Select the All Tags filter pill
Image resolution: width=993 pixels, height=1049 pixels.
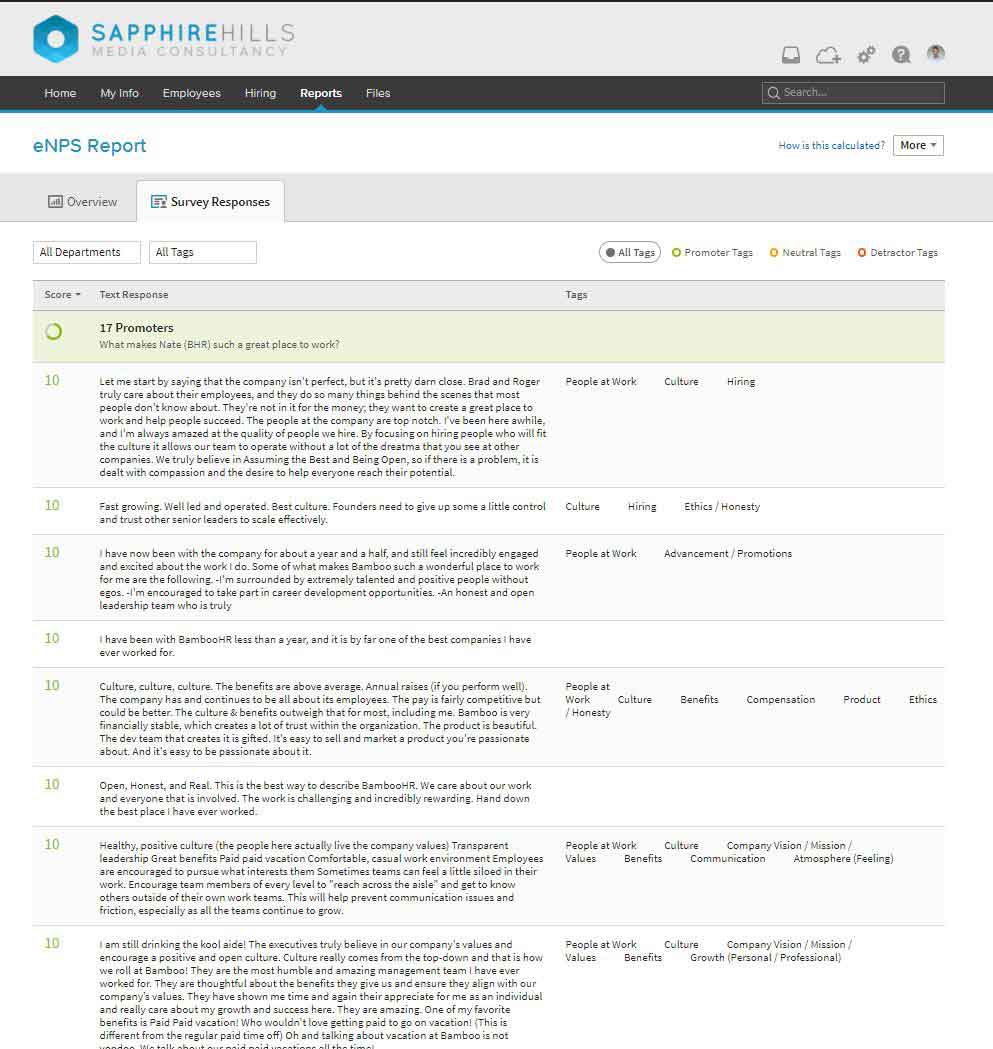pos(630,252)
